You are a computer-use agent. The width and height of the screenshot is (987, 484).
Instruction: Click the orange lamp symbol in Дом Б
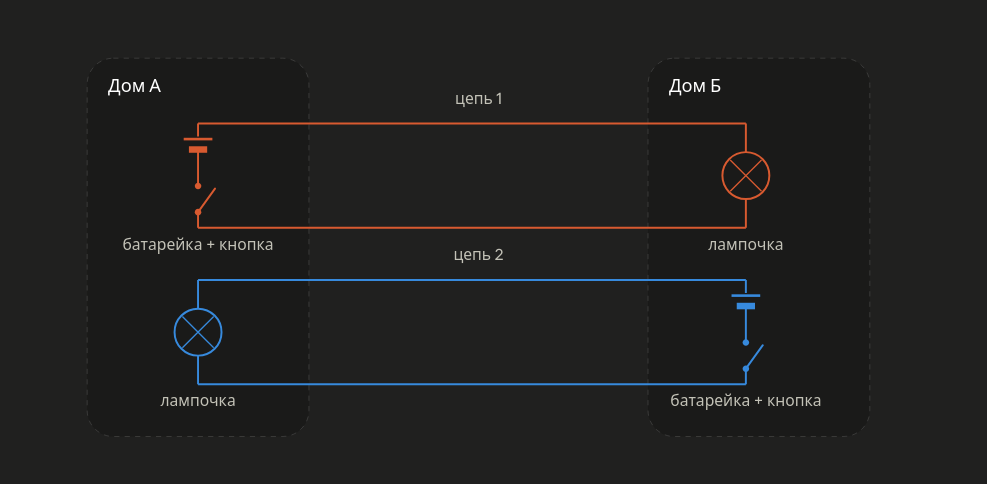click(745, 176)
